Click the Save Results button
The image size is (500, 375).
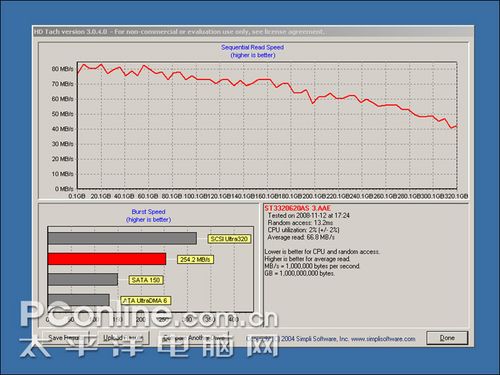pyautogui.click(x=64, y=338)
